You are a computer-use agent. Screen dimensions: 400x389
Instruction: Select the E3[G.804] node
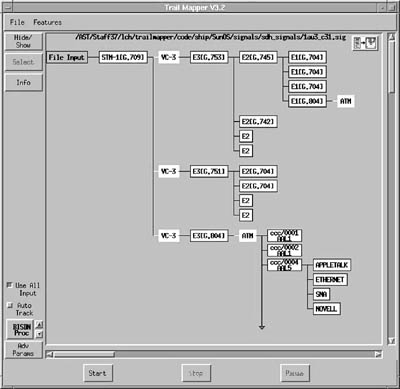(209, 236)
